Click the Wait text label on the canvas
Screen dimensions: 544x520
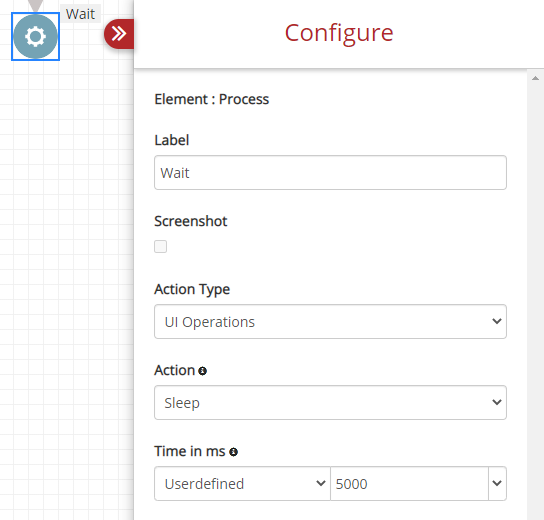[x=80, y=14]
